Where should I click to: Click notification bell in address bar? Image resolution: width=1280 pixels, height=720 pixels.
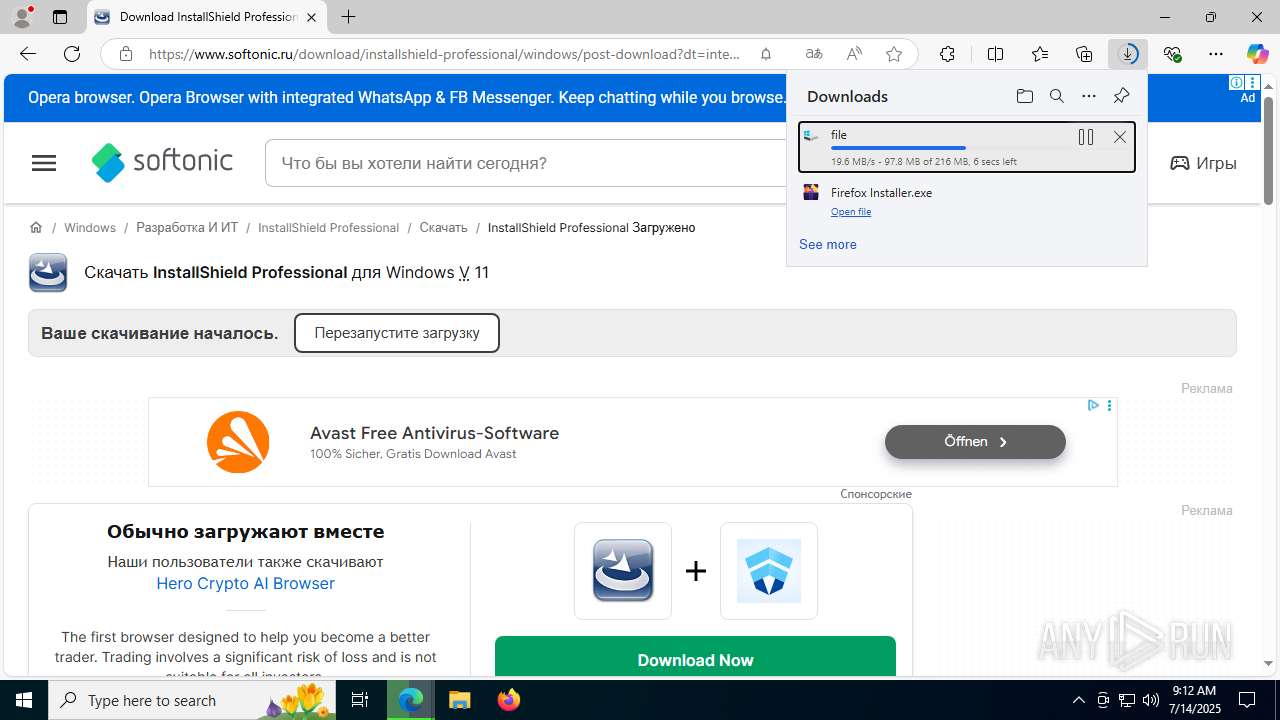click(766, 54)
